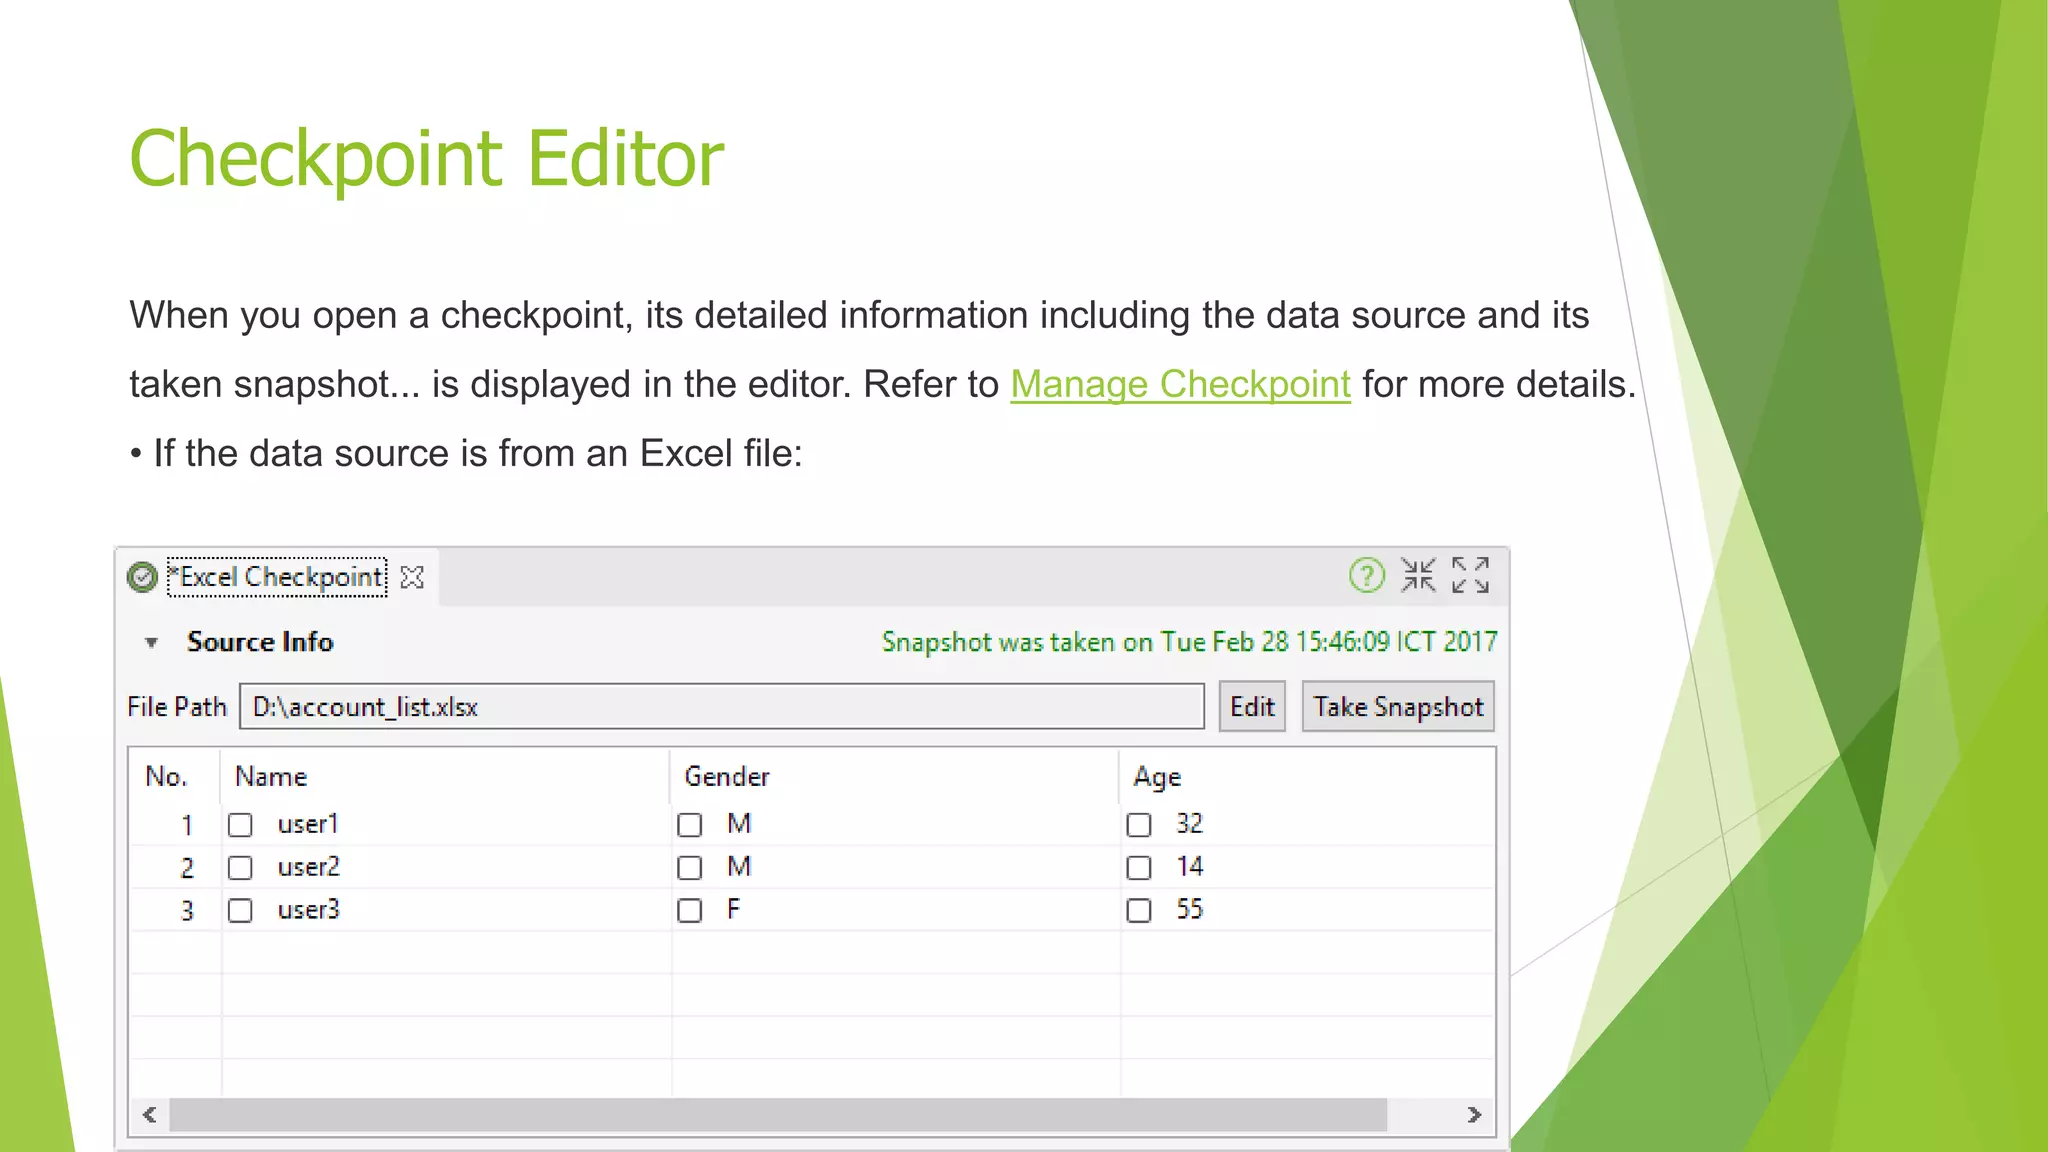This screenshot has width=2048, height=1152.
Task: Select the Excel Checkpoint tab
Action: tap(277, 577)
